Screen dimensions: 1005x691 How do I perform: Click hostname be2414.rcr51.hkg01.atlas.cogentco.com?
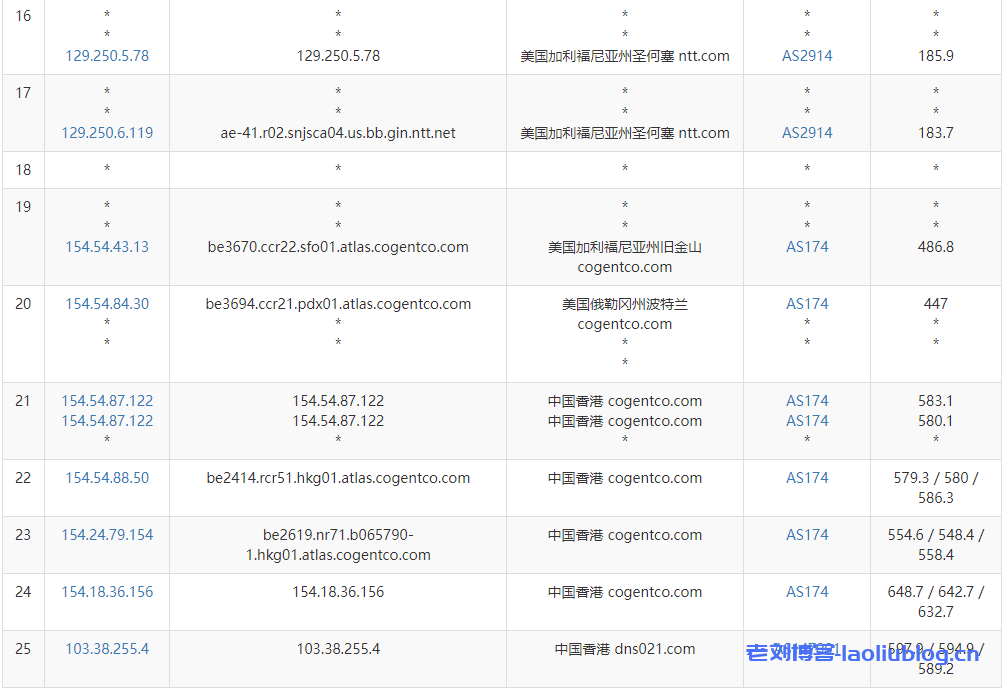point(338,478)
